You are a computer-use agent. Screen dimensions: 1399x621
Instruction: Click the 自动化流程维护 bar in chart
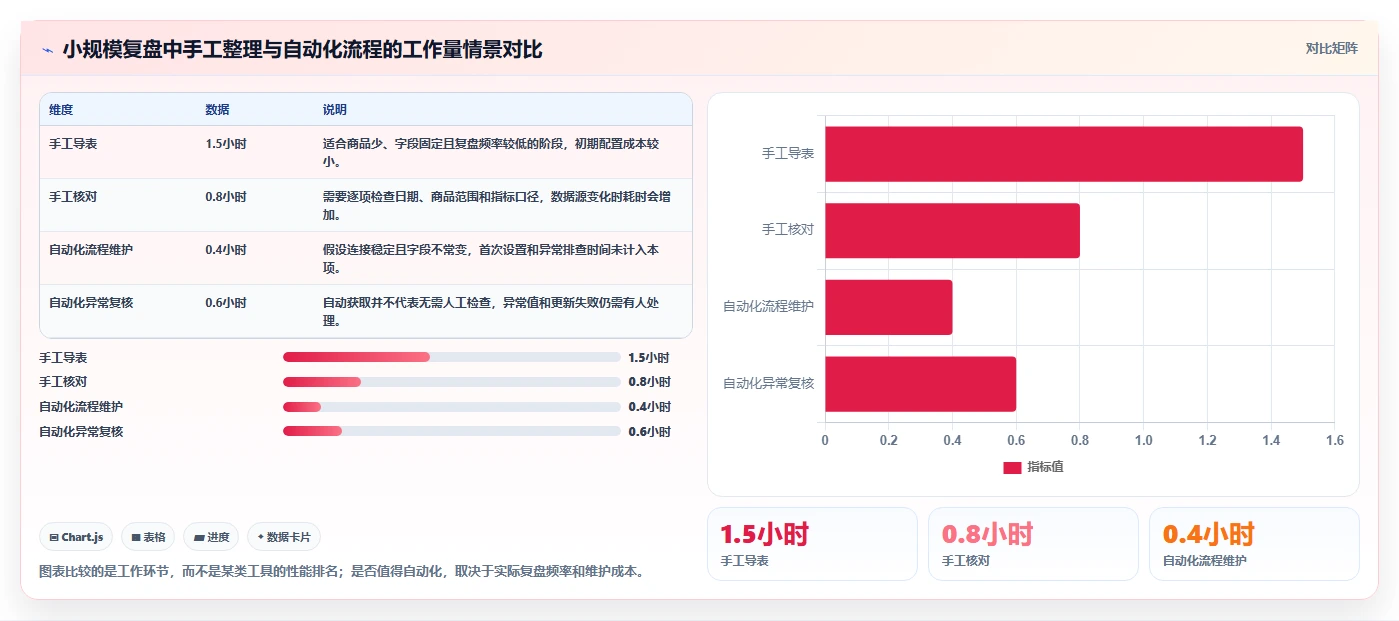coord(889,307)
